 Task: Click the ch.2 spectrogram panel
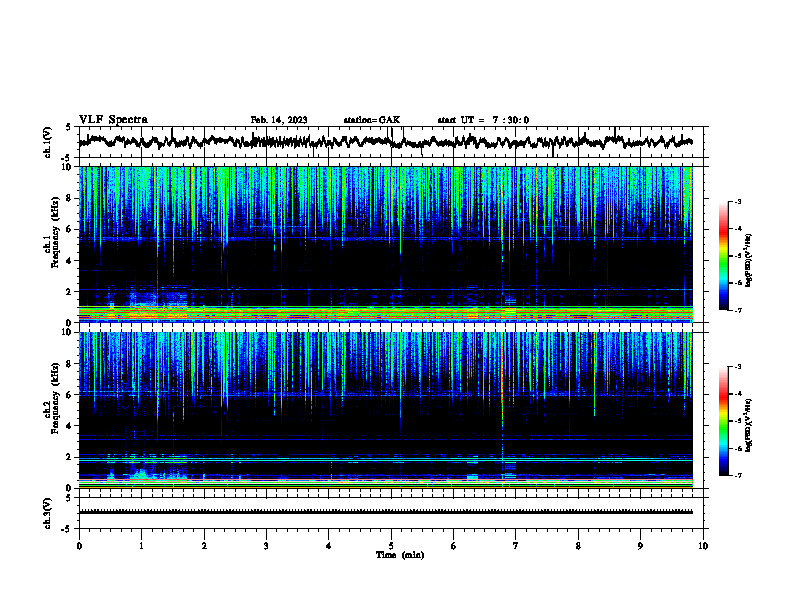click(385, 410)
